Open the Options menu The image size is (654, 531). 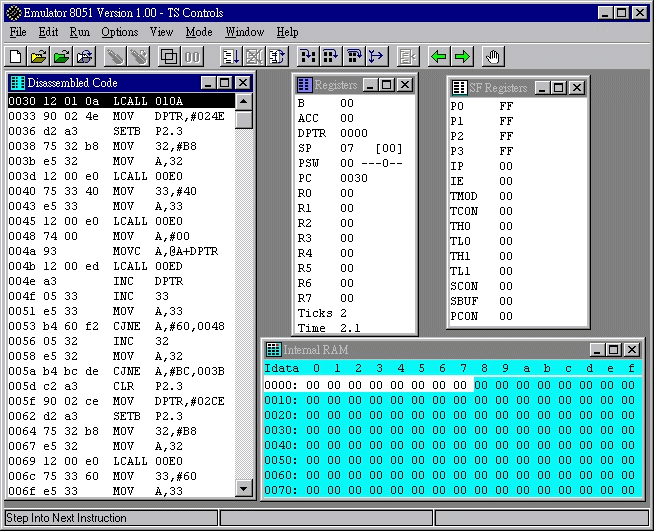(120, 32)
